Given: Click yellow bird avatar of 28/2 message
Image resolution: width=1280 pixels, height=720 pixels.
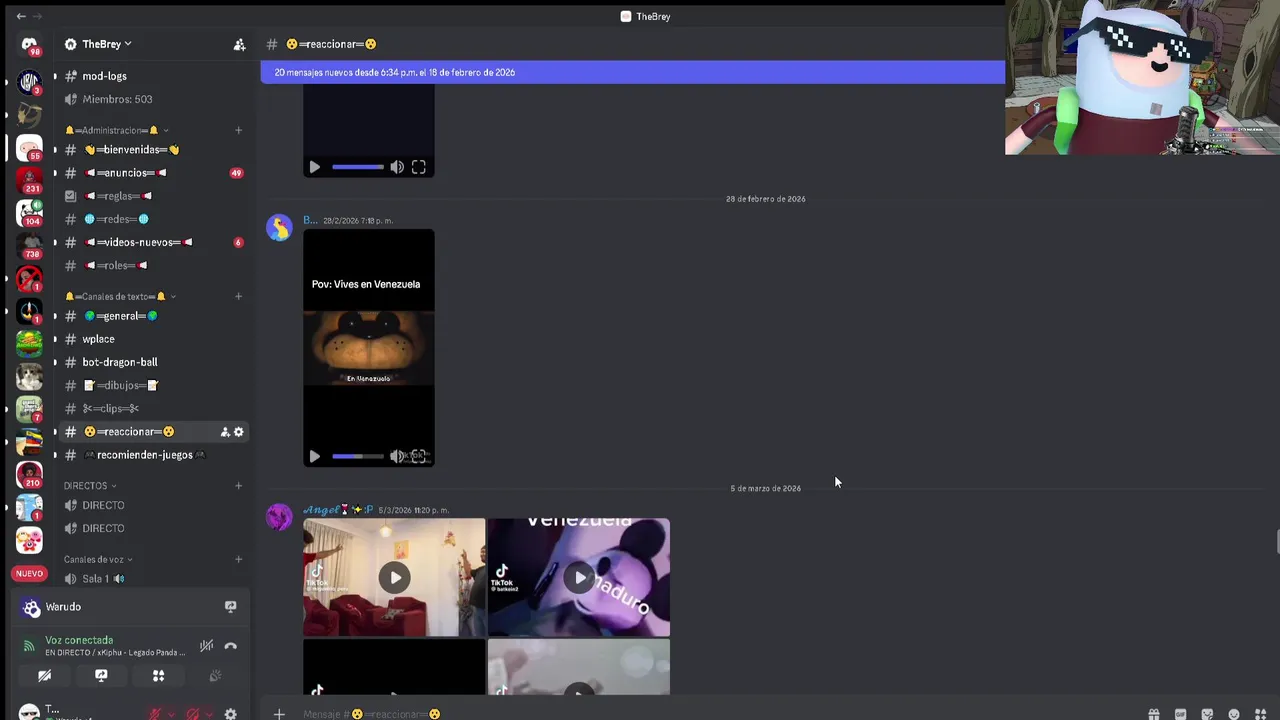Looking at the screenshot, I should [x=279, y=227].
